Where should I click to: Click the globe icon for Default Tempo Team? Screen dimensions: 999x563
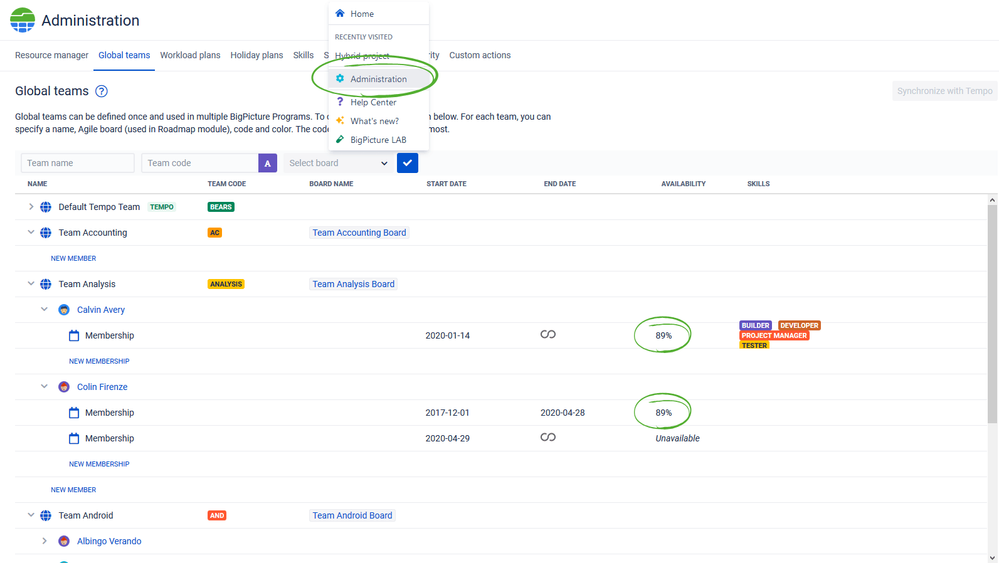pos(46,207)
